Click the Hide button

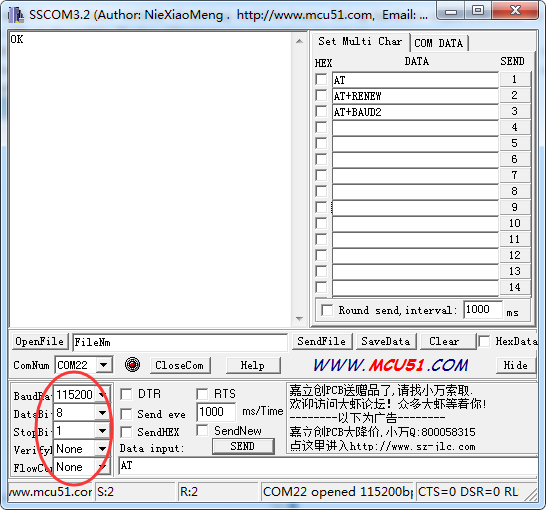point(515,365)
